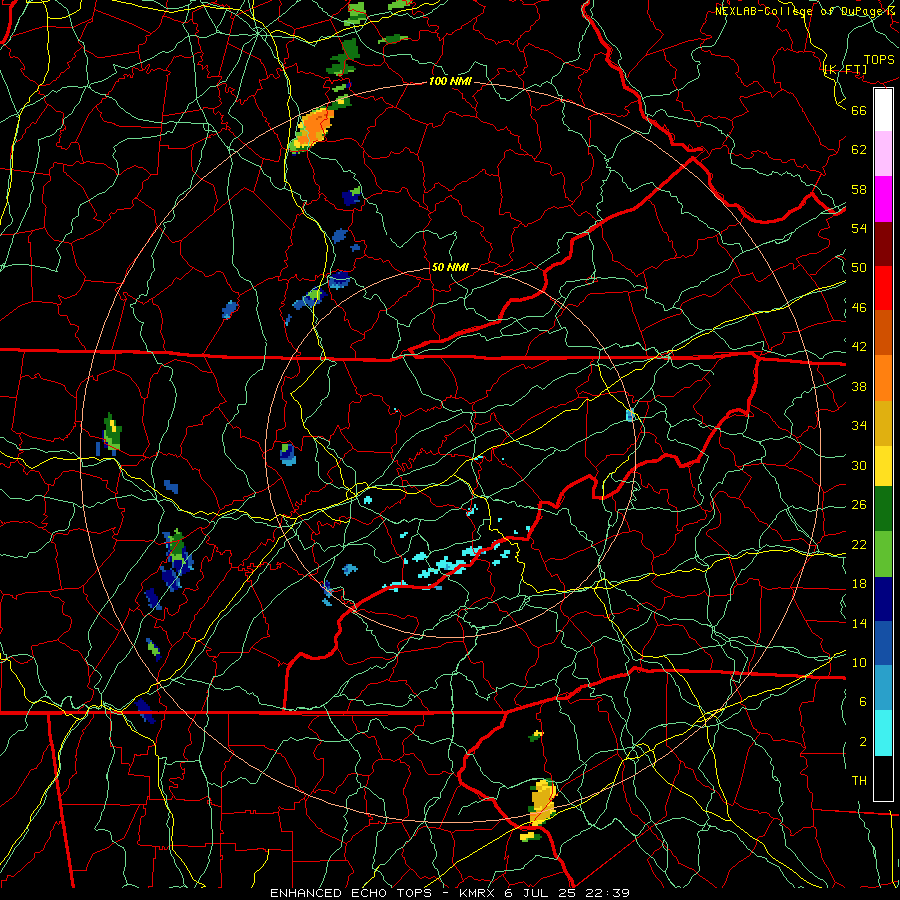The image size is (900, 900).
Task: Click the black TH legend swatch
Action: [883, 778]
